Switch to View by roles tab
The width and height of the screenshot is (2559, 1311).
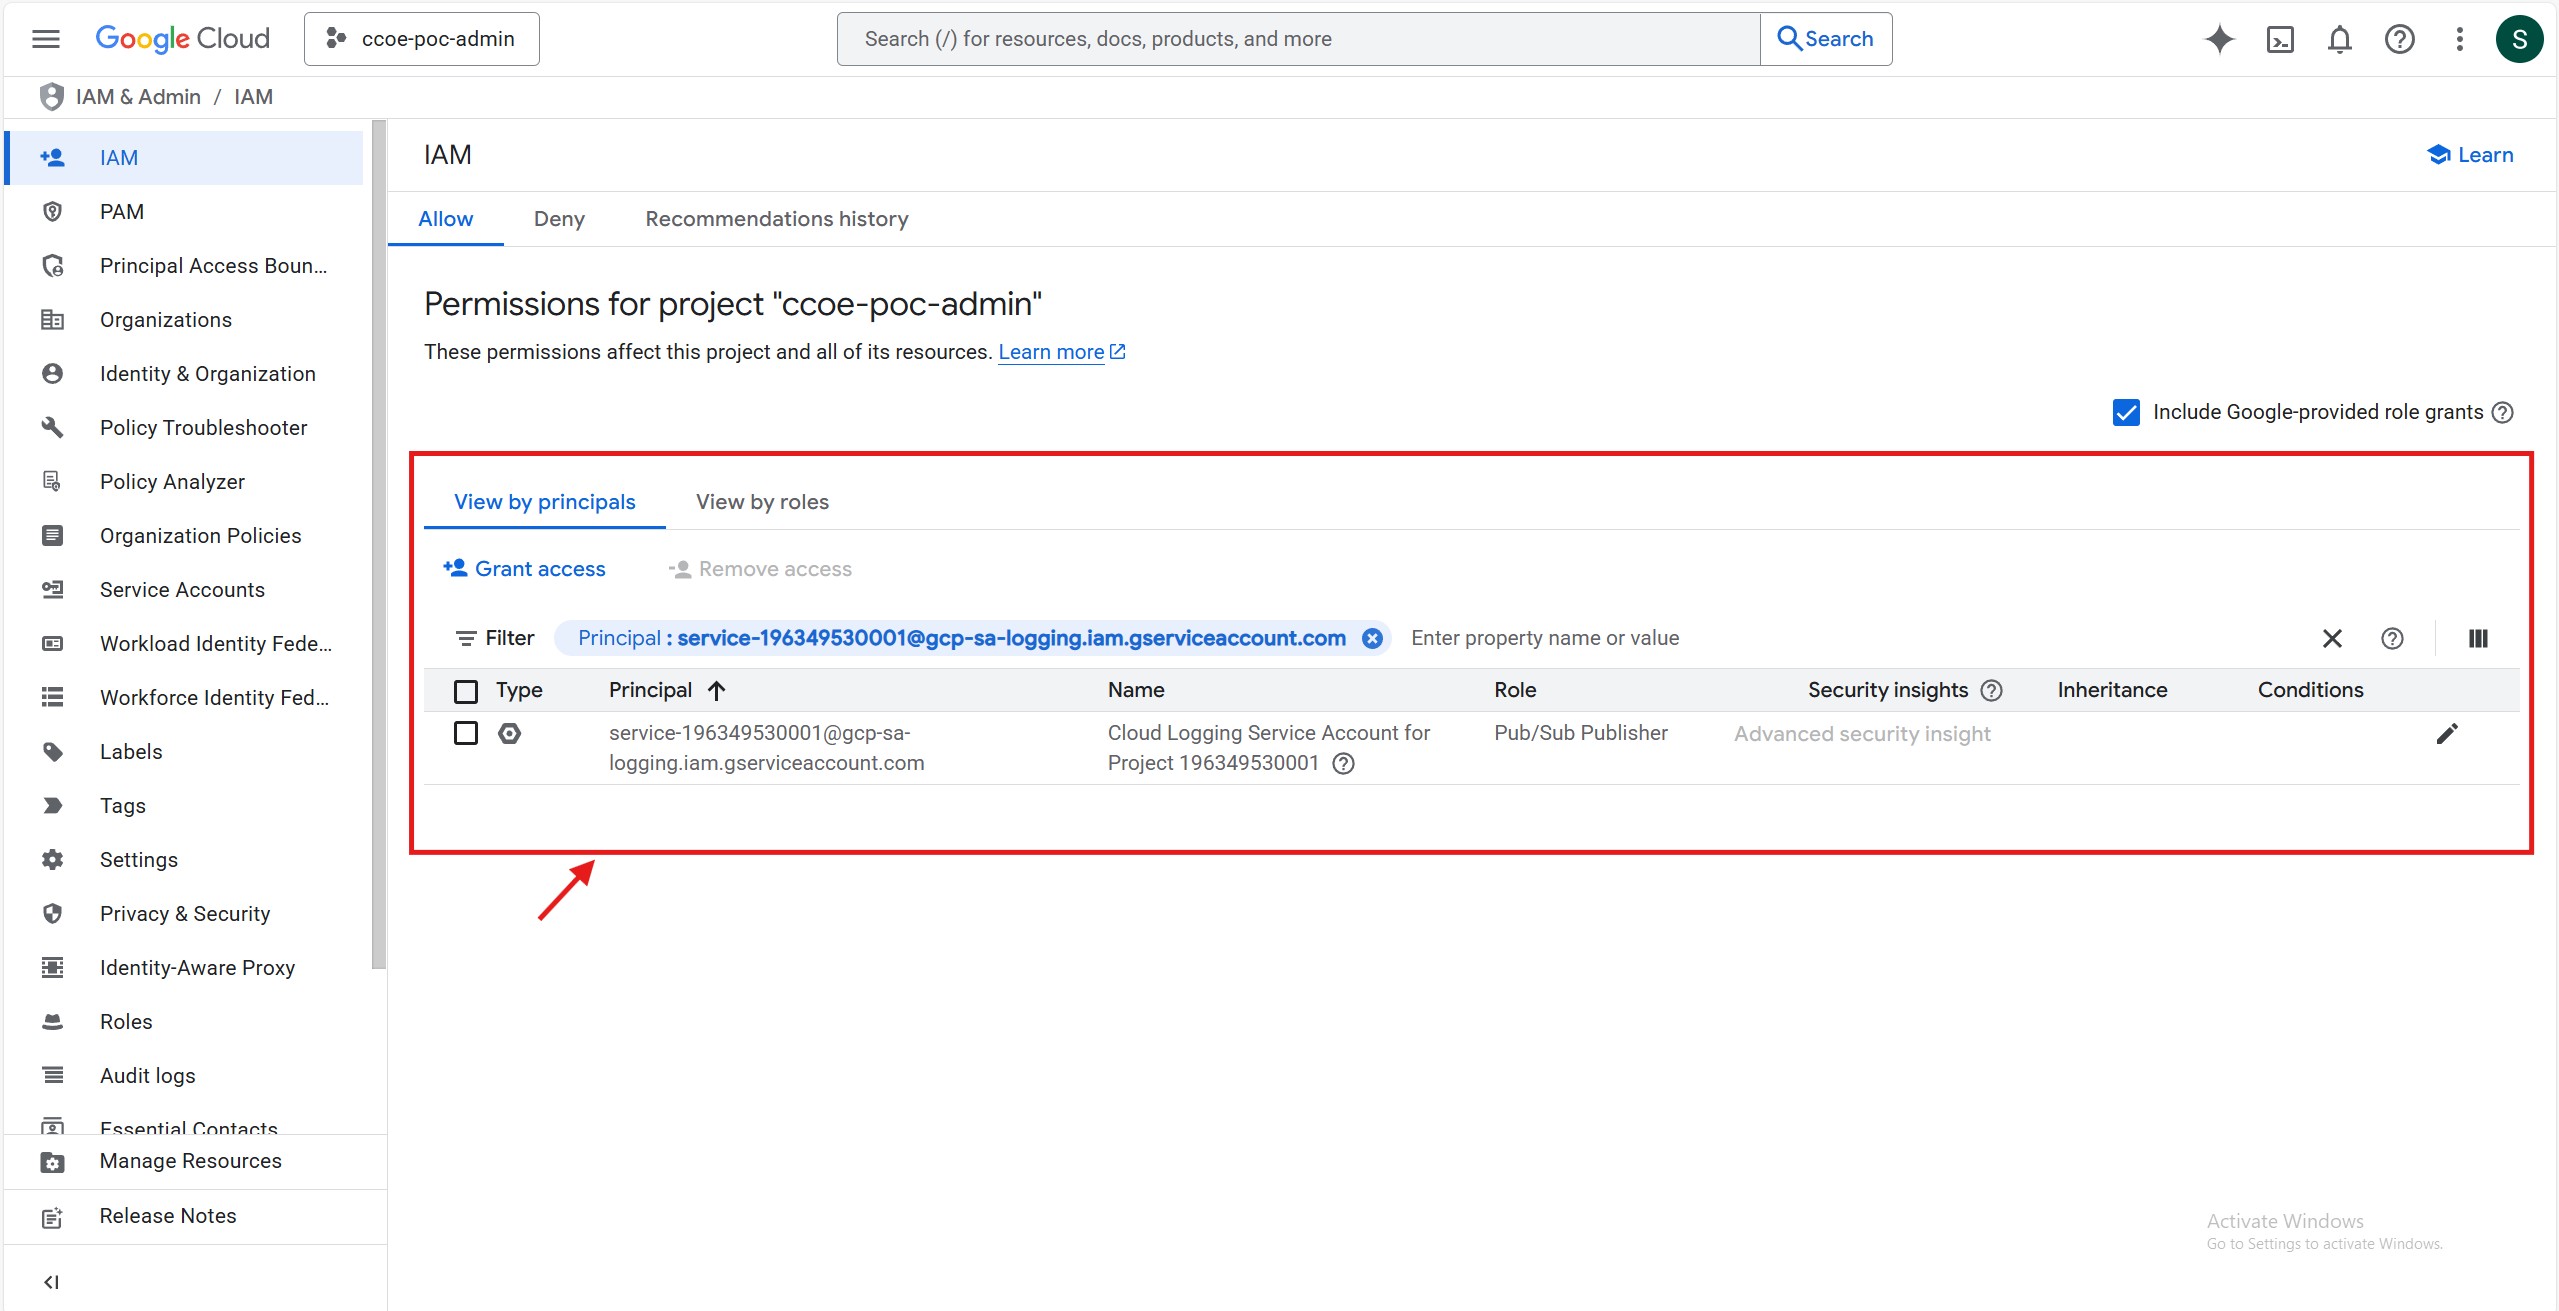pos(762,502)
